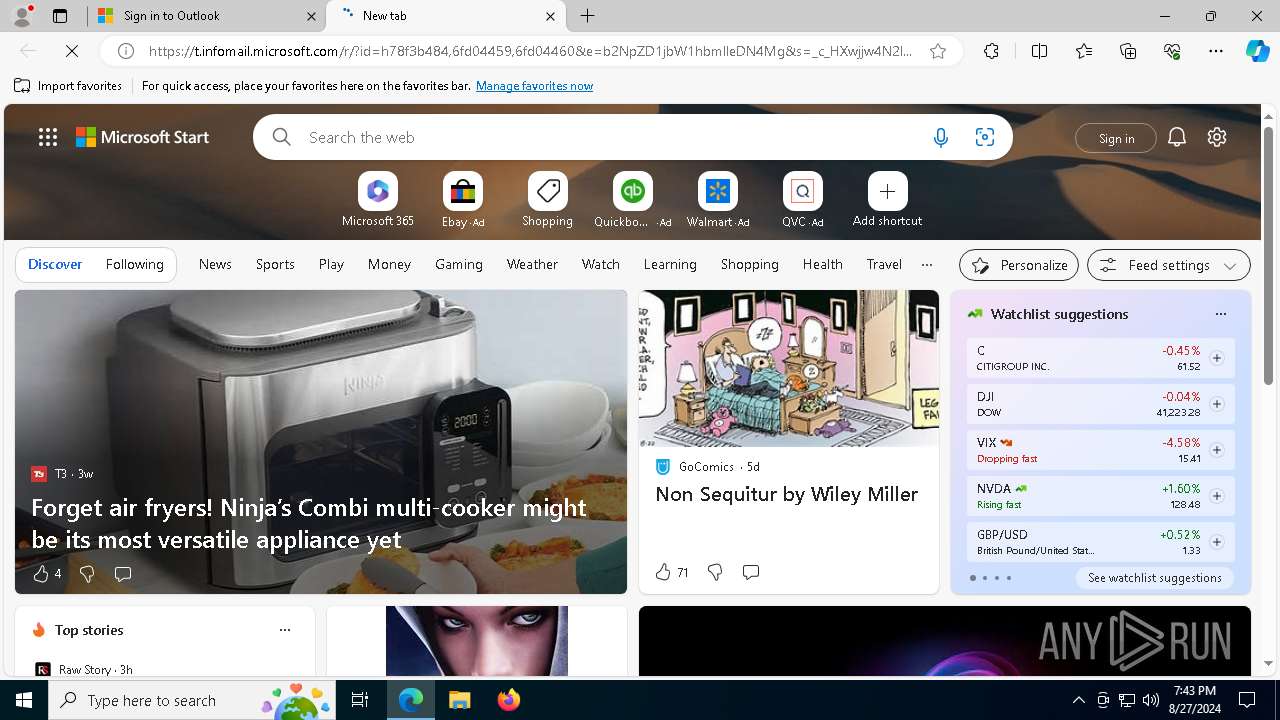The height and width of the screenshot is (720, 1280).
Task: Toggle the Edge split screen icon
Action: point(1039,51)
